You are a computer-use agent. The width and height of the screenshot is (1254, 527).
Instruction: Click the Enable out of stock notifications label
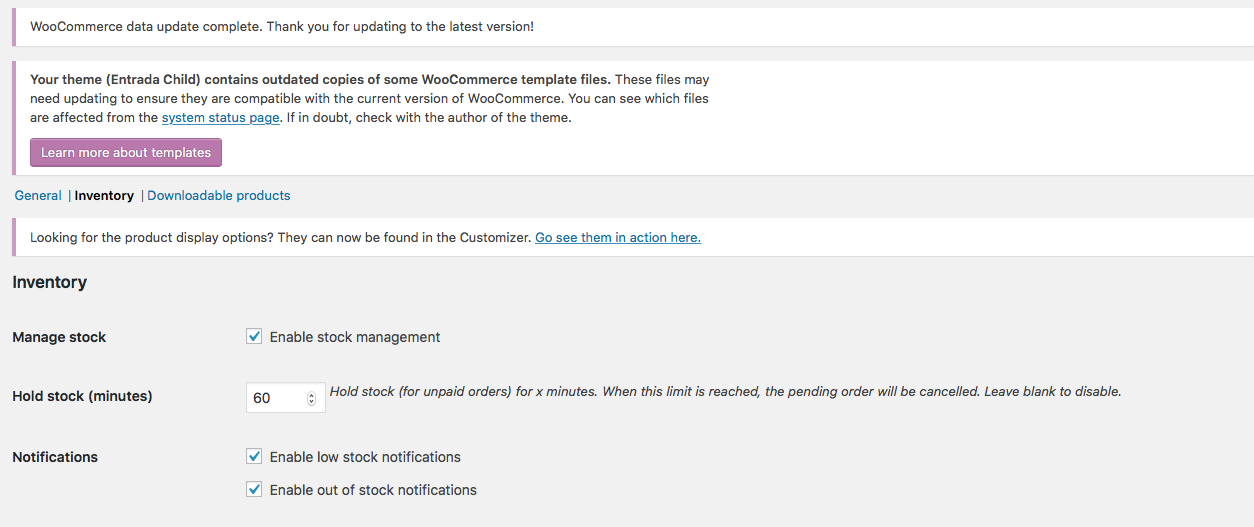tap(373, 490)
